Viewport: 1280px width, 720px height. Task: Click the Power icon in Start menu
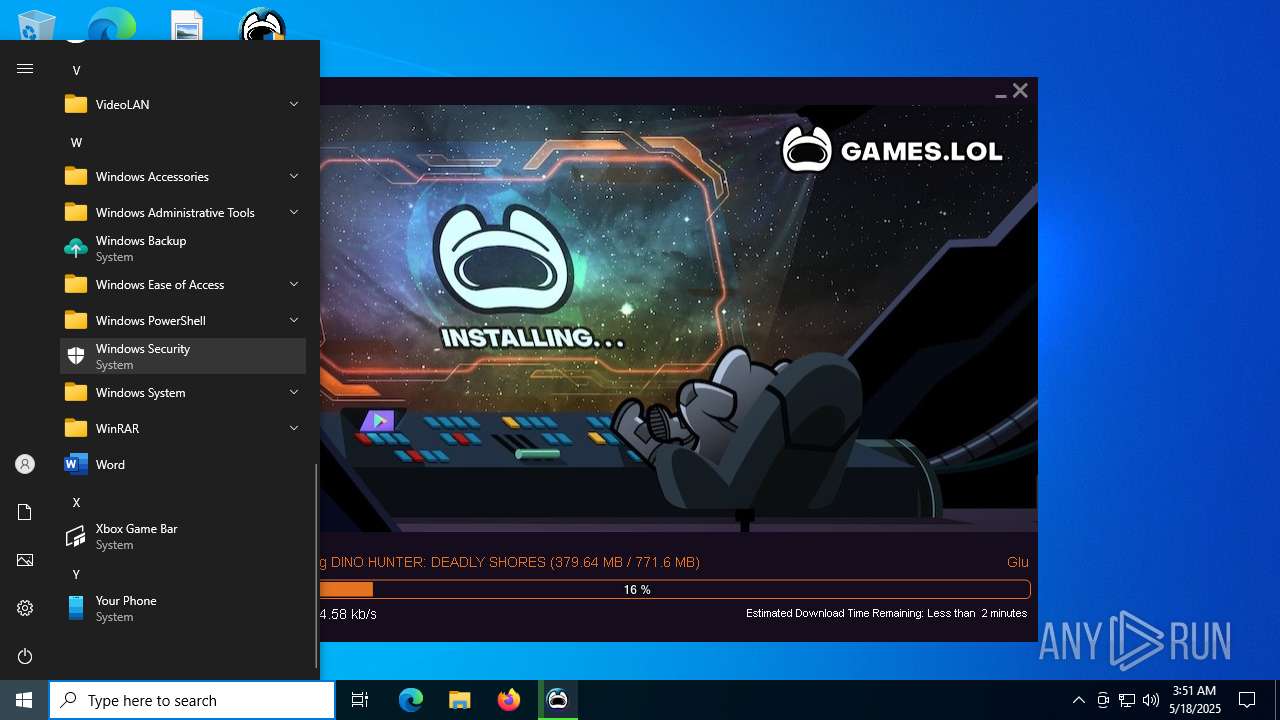point(25,656)
